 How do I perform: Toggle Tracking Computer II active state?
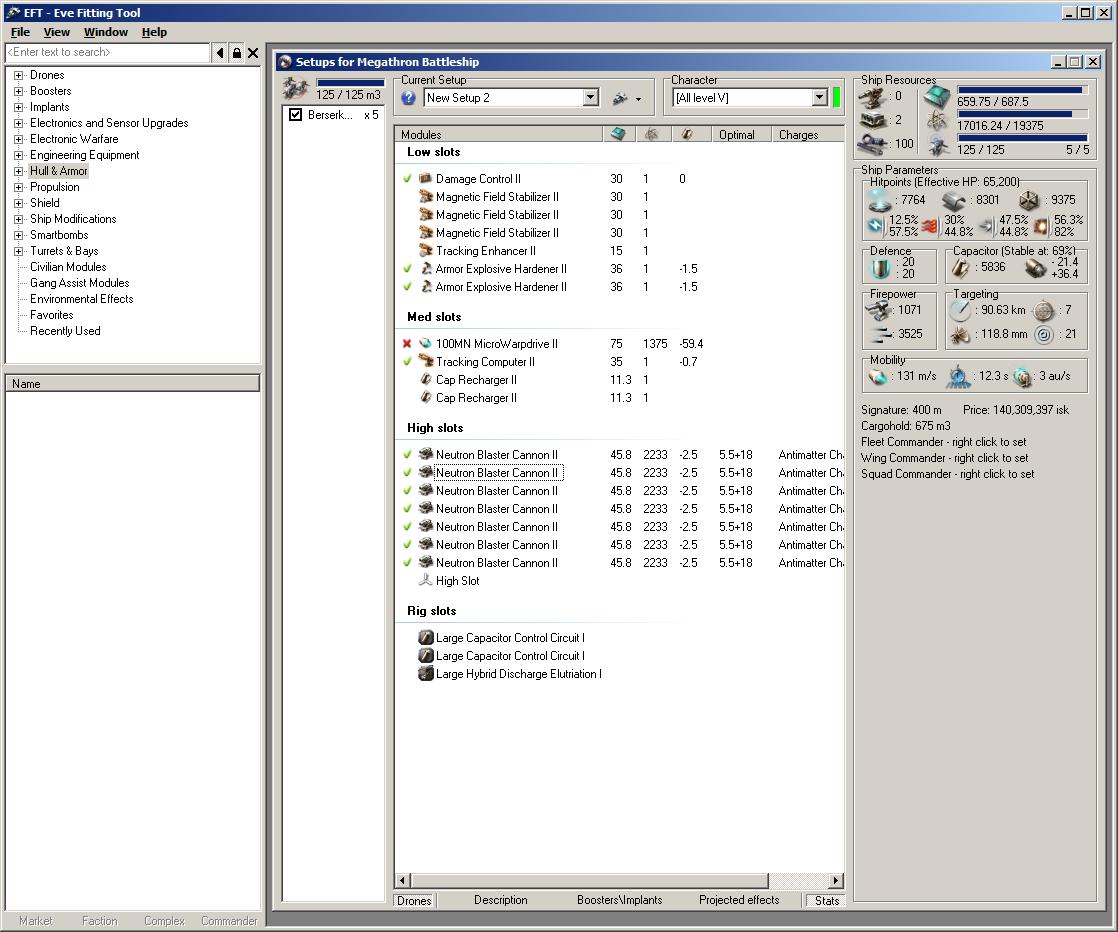407,362
